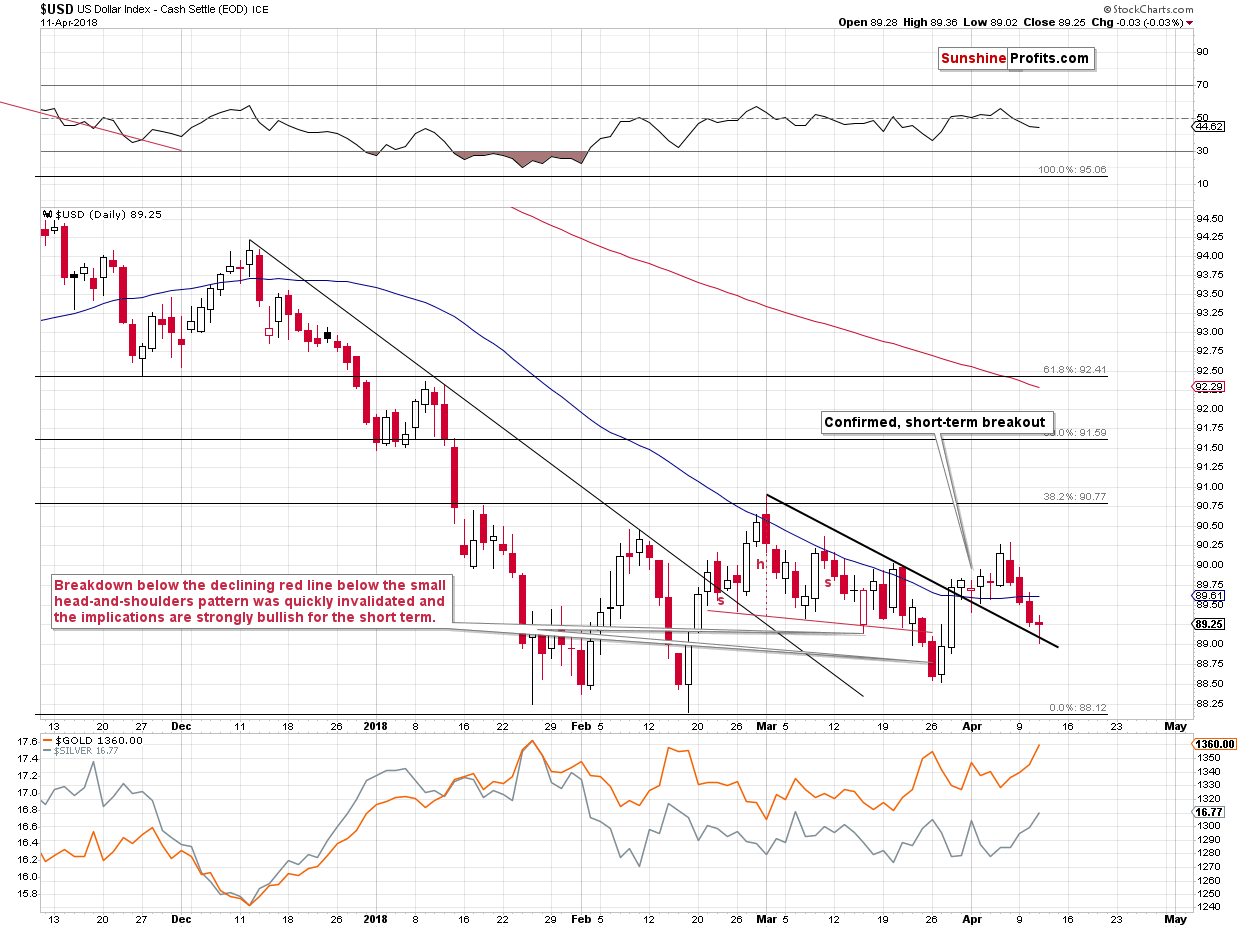Image resolution: width=1240 pixels, height=928 pixels.
Task: Click the blue moving-average tag '89.61'
Action: tap(1209, 596)
